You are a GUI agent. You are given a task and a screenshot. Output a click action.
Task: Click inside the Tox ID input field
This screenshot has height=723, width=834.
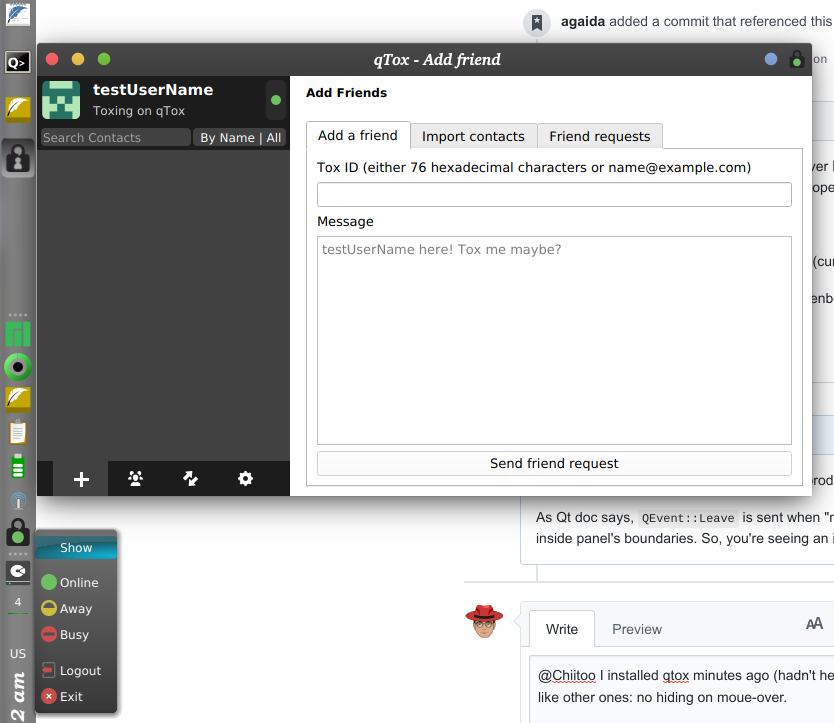(x=554, y=194)
